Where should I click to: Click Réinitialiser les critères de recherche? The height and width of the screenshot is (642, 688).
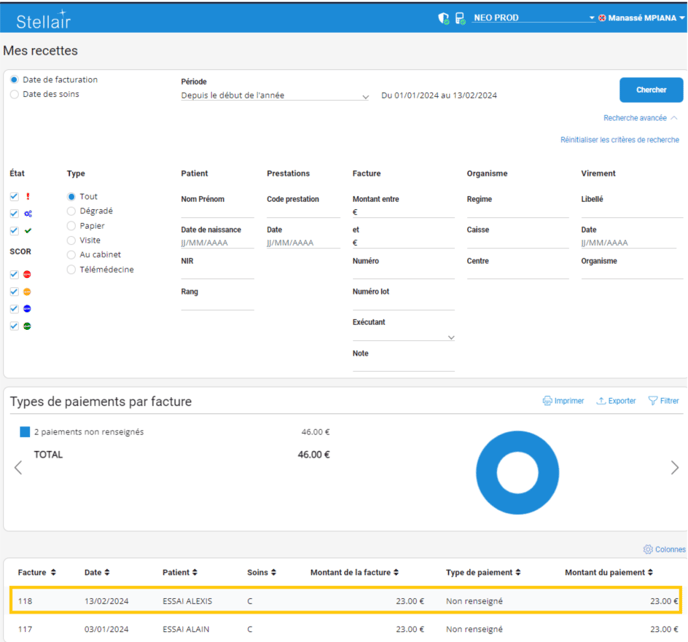(x=619, y=140)
